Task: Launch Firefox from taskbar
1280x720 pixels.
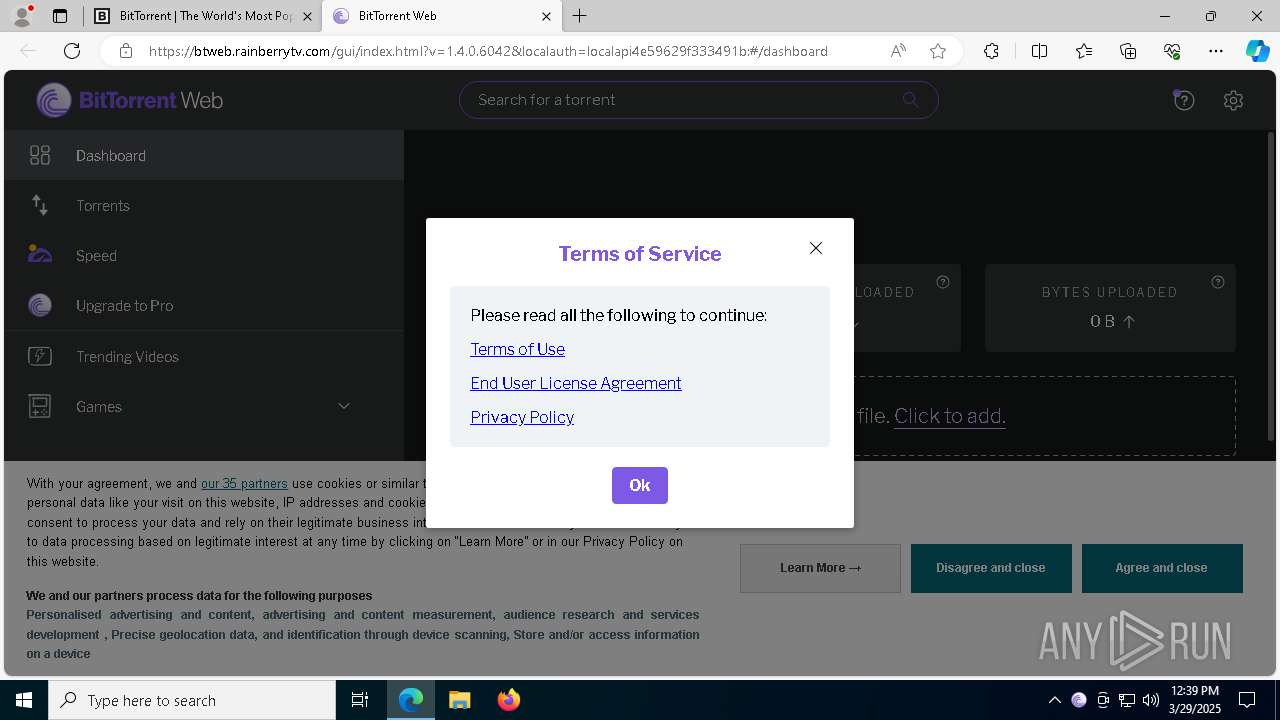Action: 508,700
